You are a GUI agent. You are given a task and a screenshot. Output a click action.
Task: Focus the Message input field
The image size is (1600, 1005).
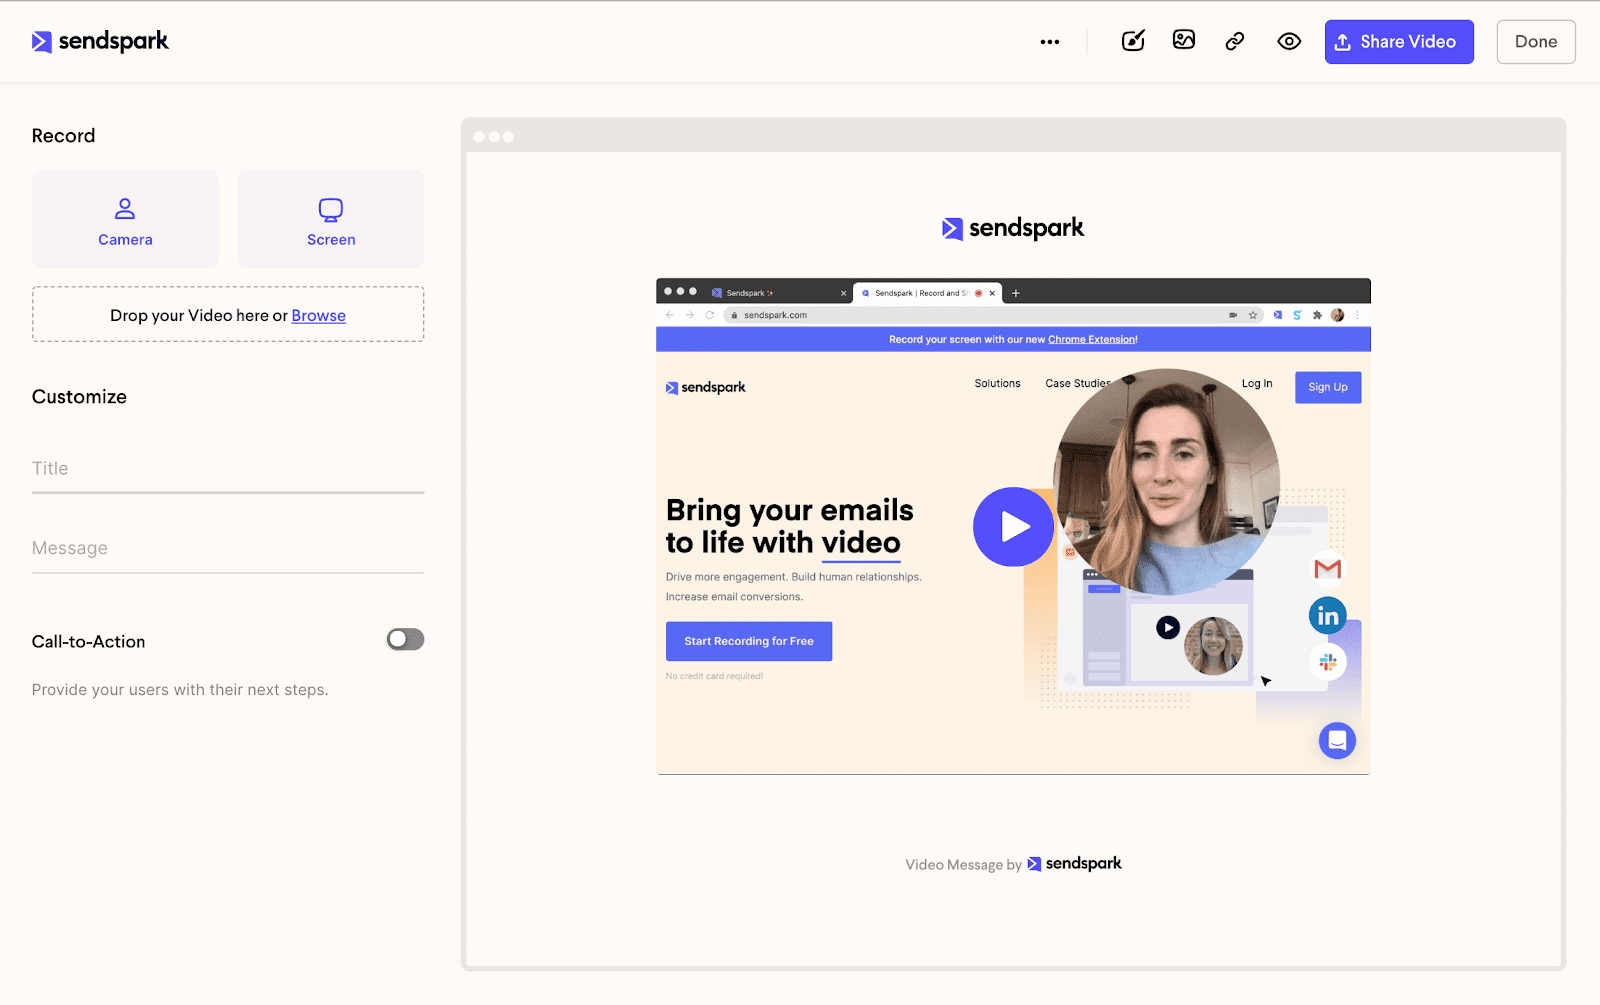tap(228, 549)
